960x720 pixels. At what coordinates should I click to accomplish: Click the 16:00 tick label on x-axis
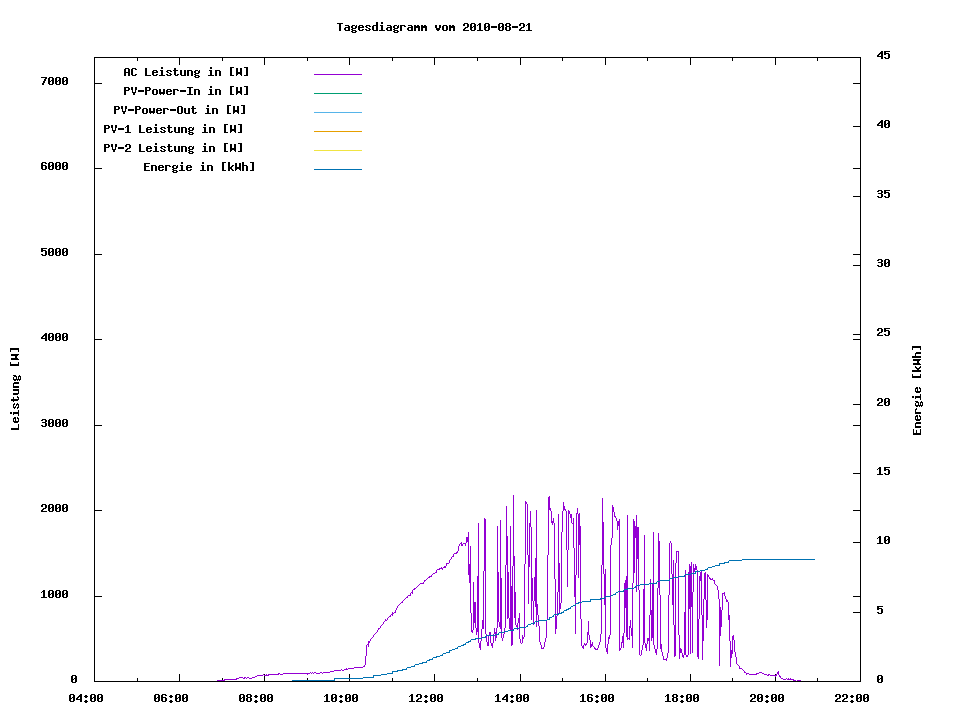pyautogui.click(x=596, y=698)
